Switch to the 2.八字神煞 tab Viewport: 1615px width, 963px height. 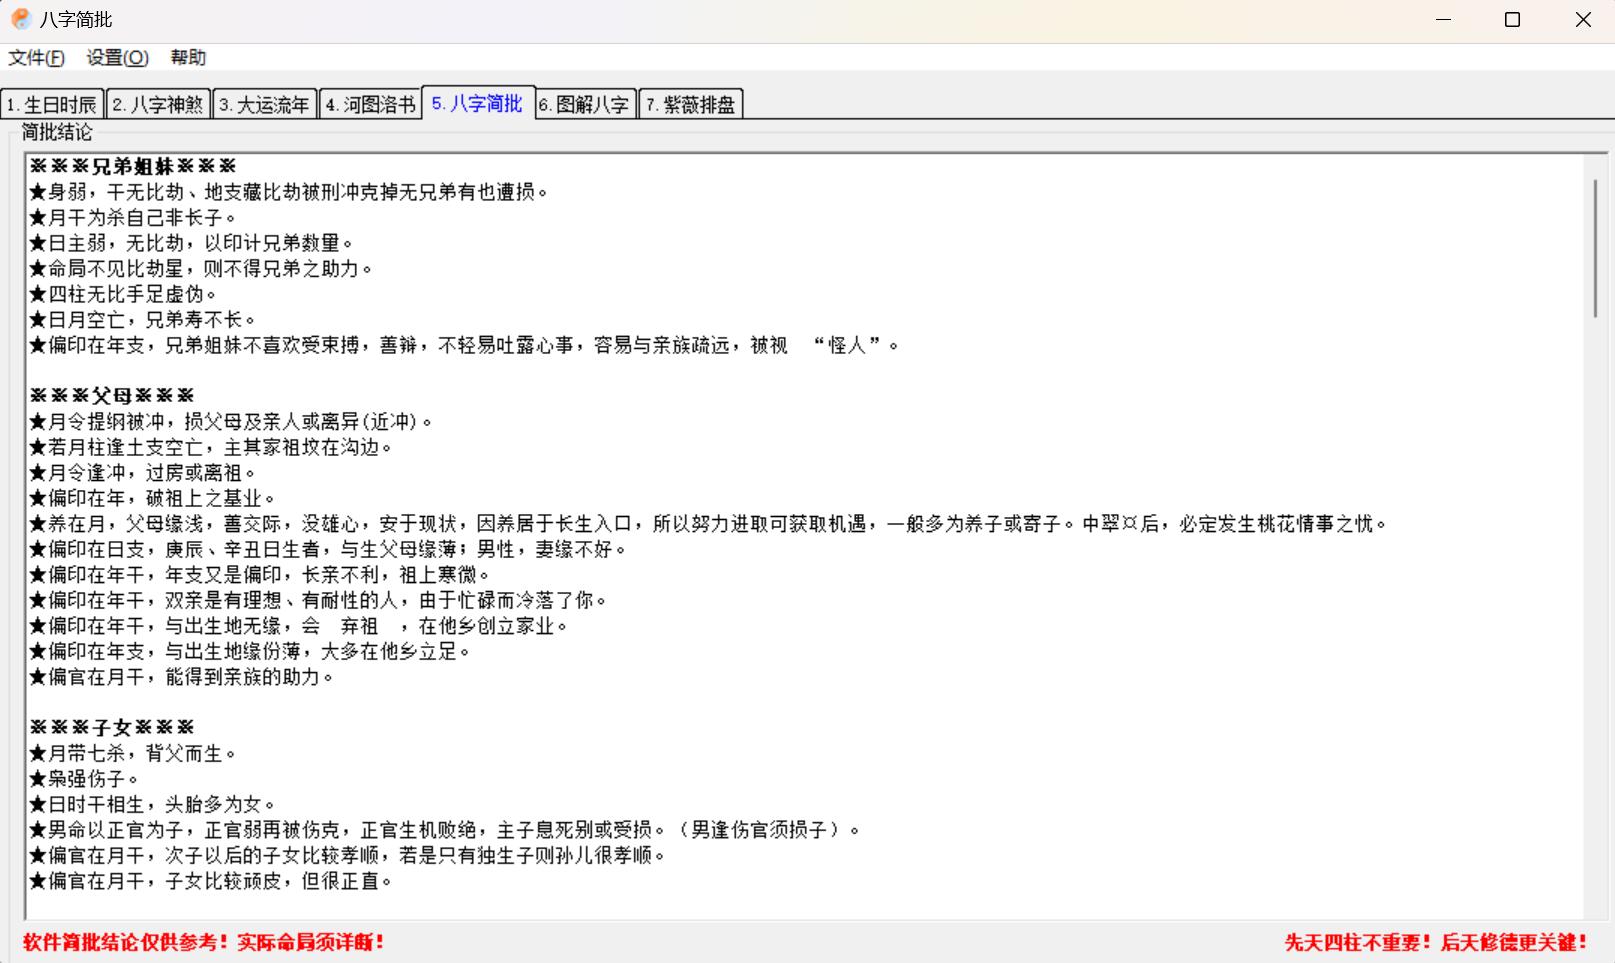158,104
